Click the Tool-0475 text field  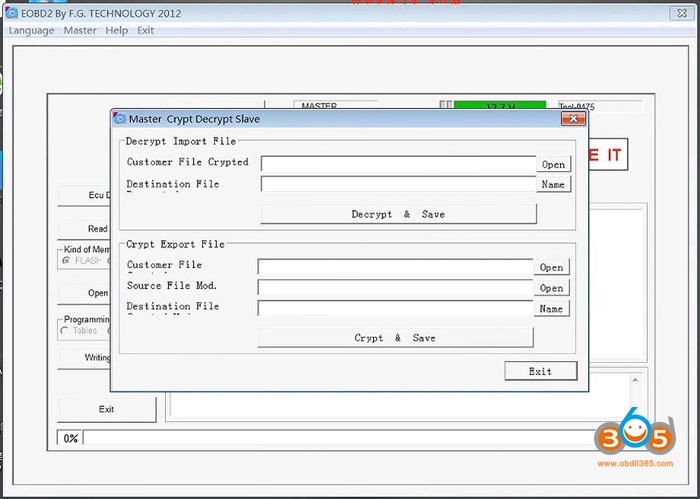600,106
